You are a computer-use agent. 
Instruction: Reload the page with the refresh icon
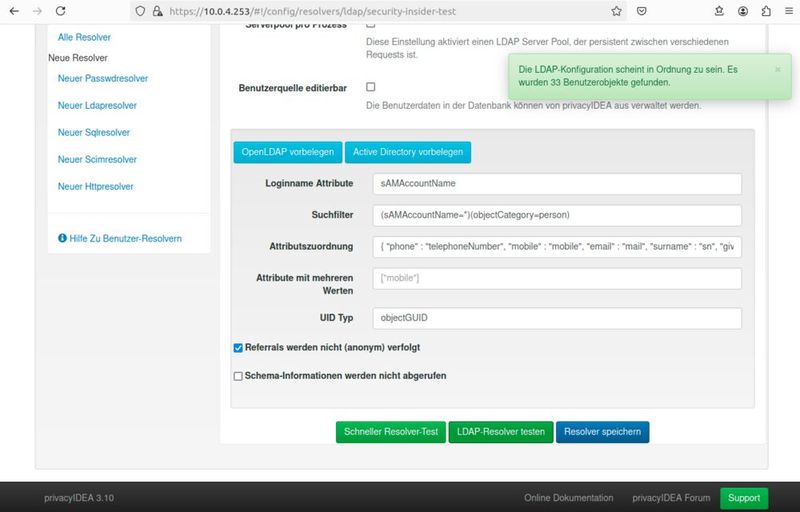60,11
